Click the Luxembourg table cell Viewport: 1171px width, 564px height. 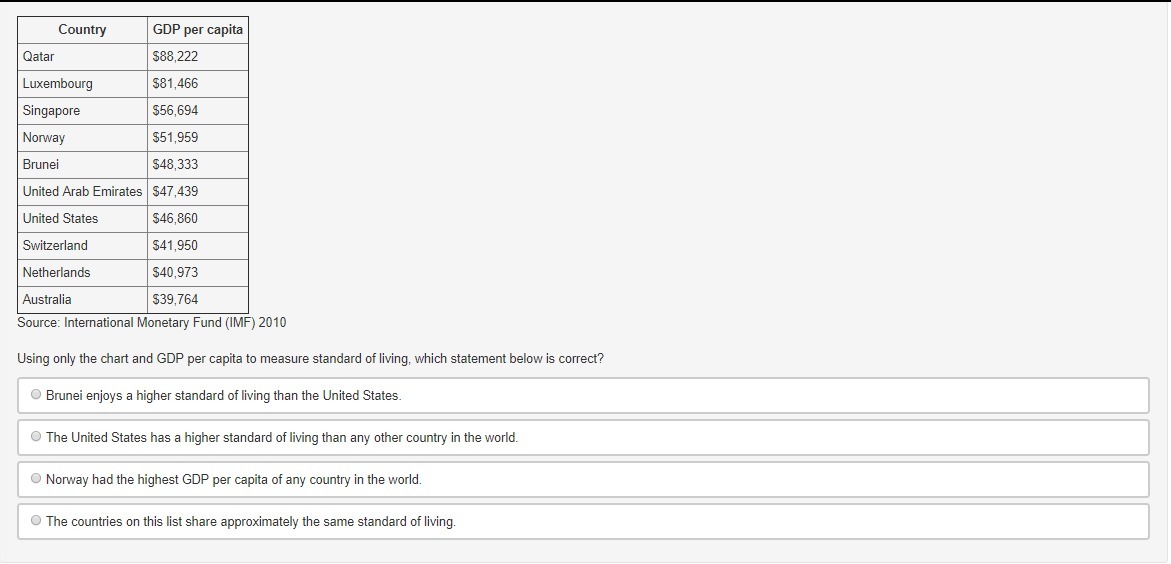82,84
